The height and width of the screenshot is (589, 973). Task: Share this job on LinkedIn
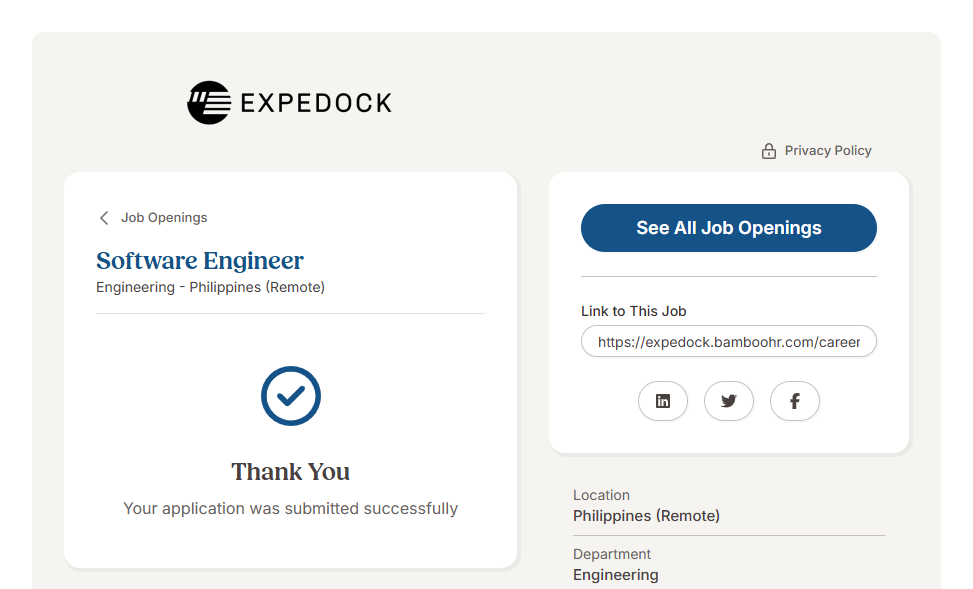coord(663,401)
